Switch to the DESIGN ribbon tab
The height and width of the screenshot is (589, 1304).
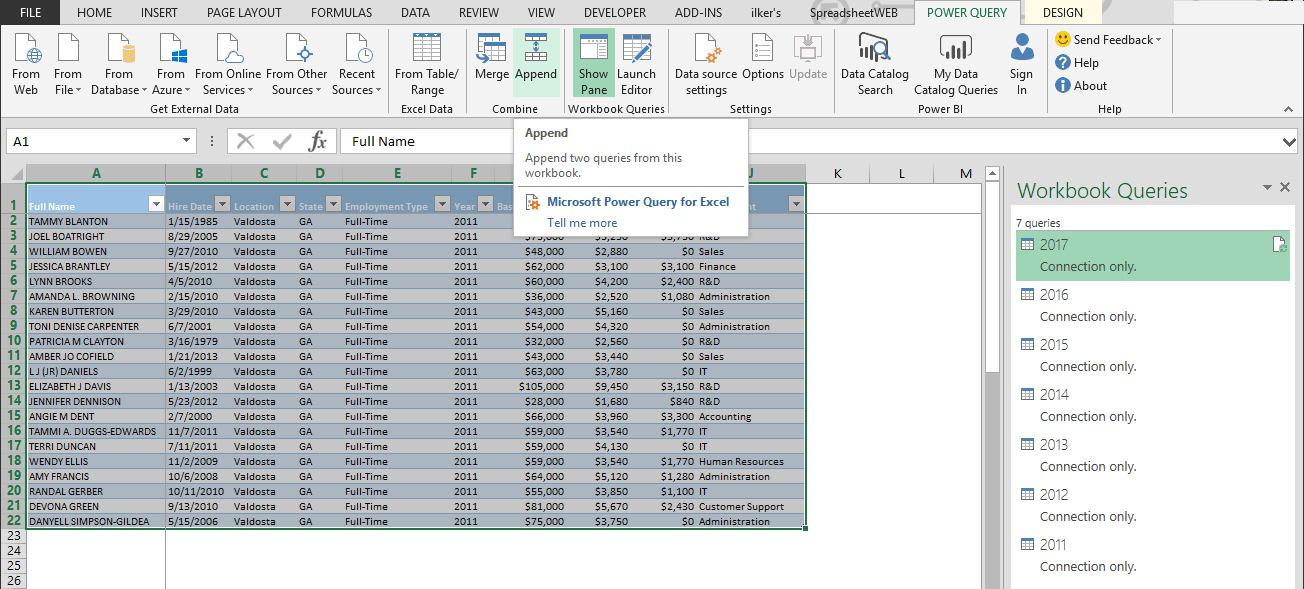click(x=1061, y=12)
